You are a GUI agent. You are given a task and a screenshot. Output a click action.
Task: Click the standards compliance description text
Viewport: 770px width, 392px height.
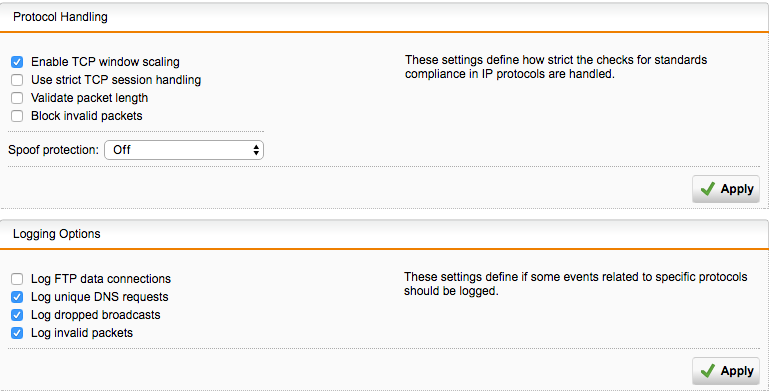(556, 67)
